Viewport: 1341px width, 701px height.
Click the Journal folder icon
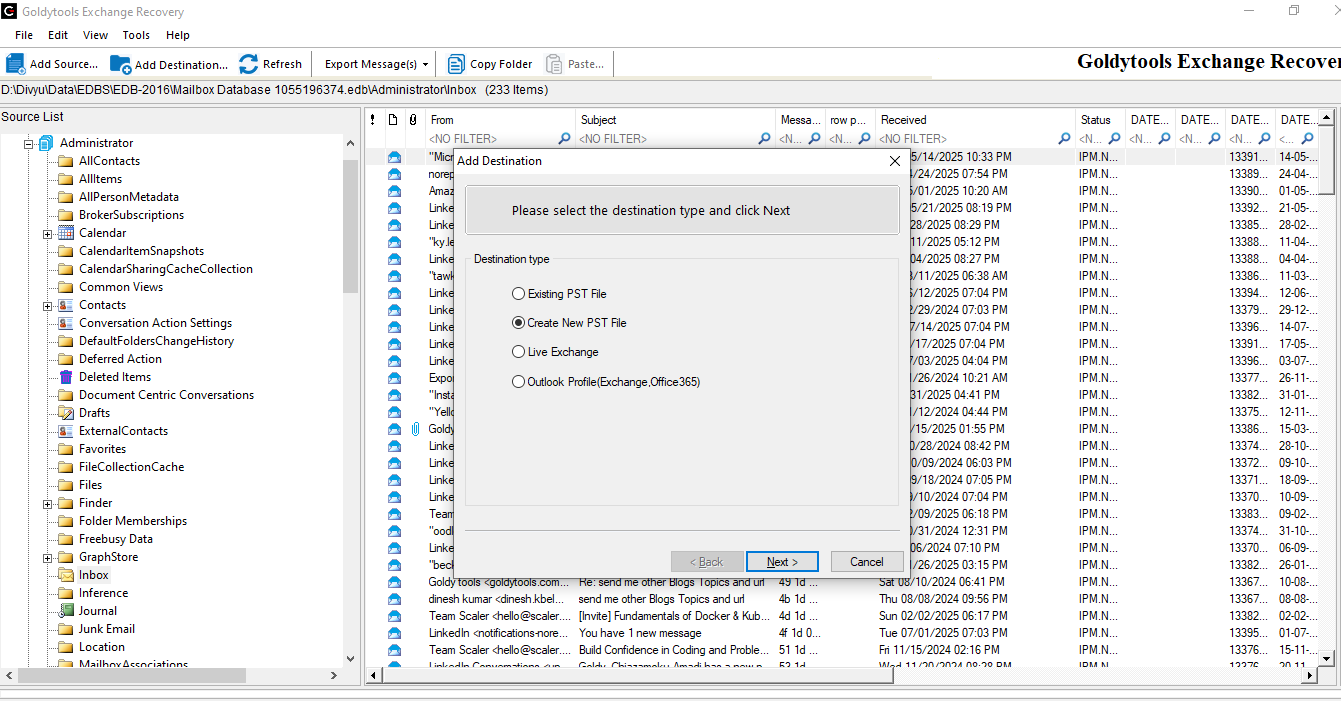pyautogui.click(x=66, y=611)
